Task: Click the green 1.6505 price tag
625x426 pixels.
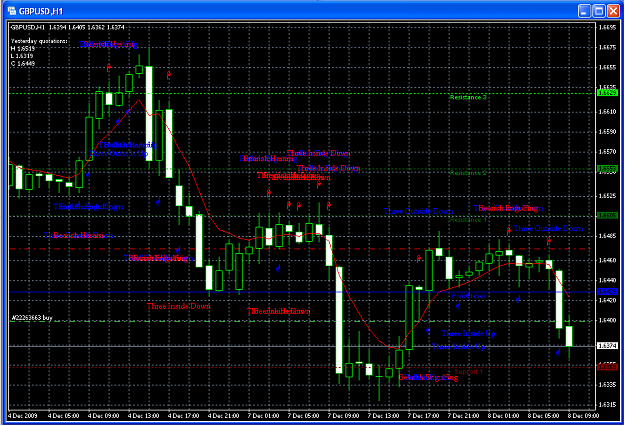Action: (x=607, y=216)
